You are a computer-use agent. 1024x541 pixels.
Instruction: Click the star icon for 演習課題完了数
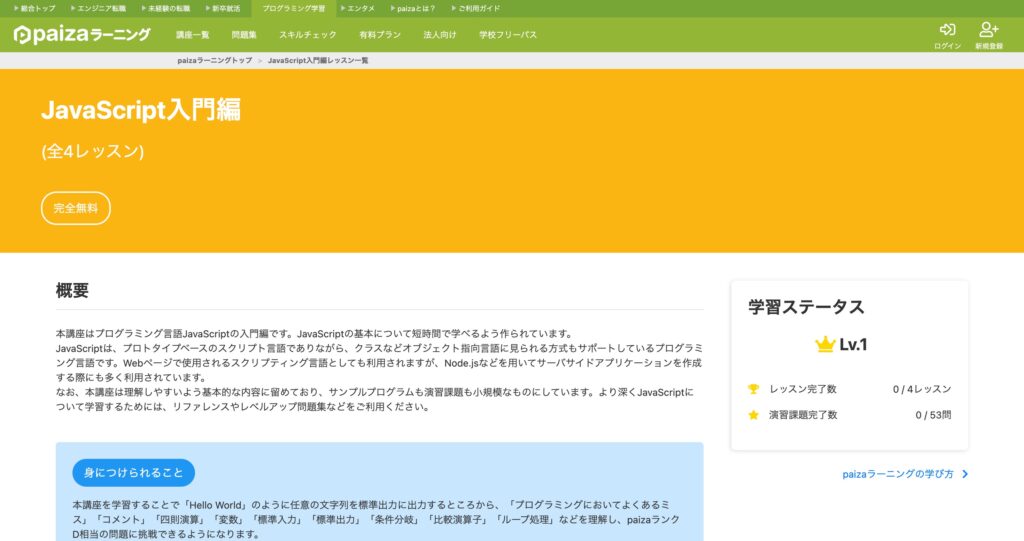coord(754,415)
